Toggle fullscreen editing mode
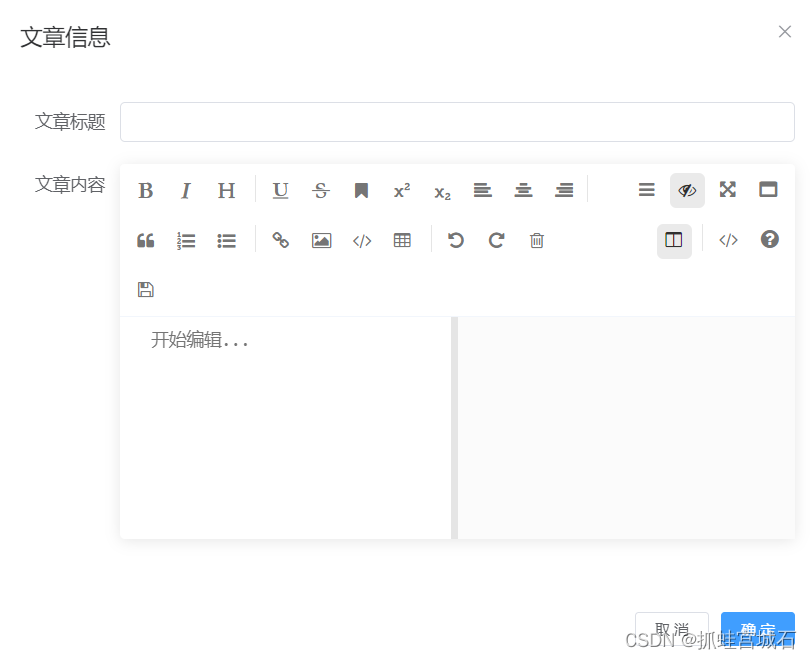Image resolution: width=812 pixels, height=659 pixels. point(727,190)
